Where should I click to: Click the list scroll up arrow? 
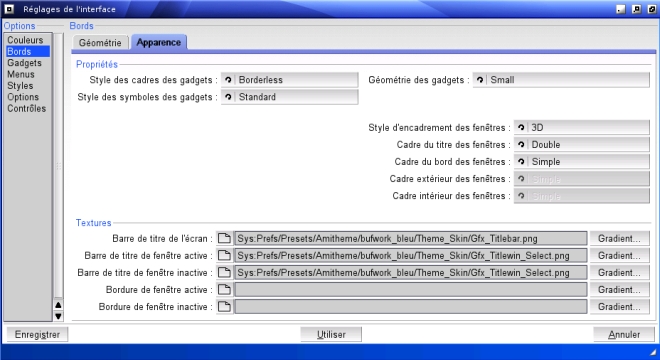[x=59, y=305]
